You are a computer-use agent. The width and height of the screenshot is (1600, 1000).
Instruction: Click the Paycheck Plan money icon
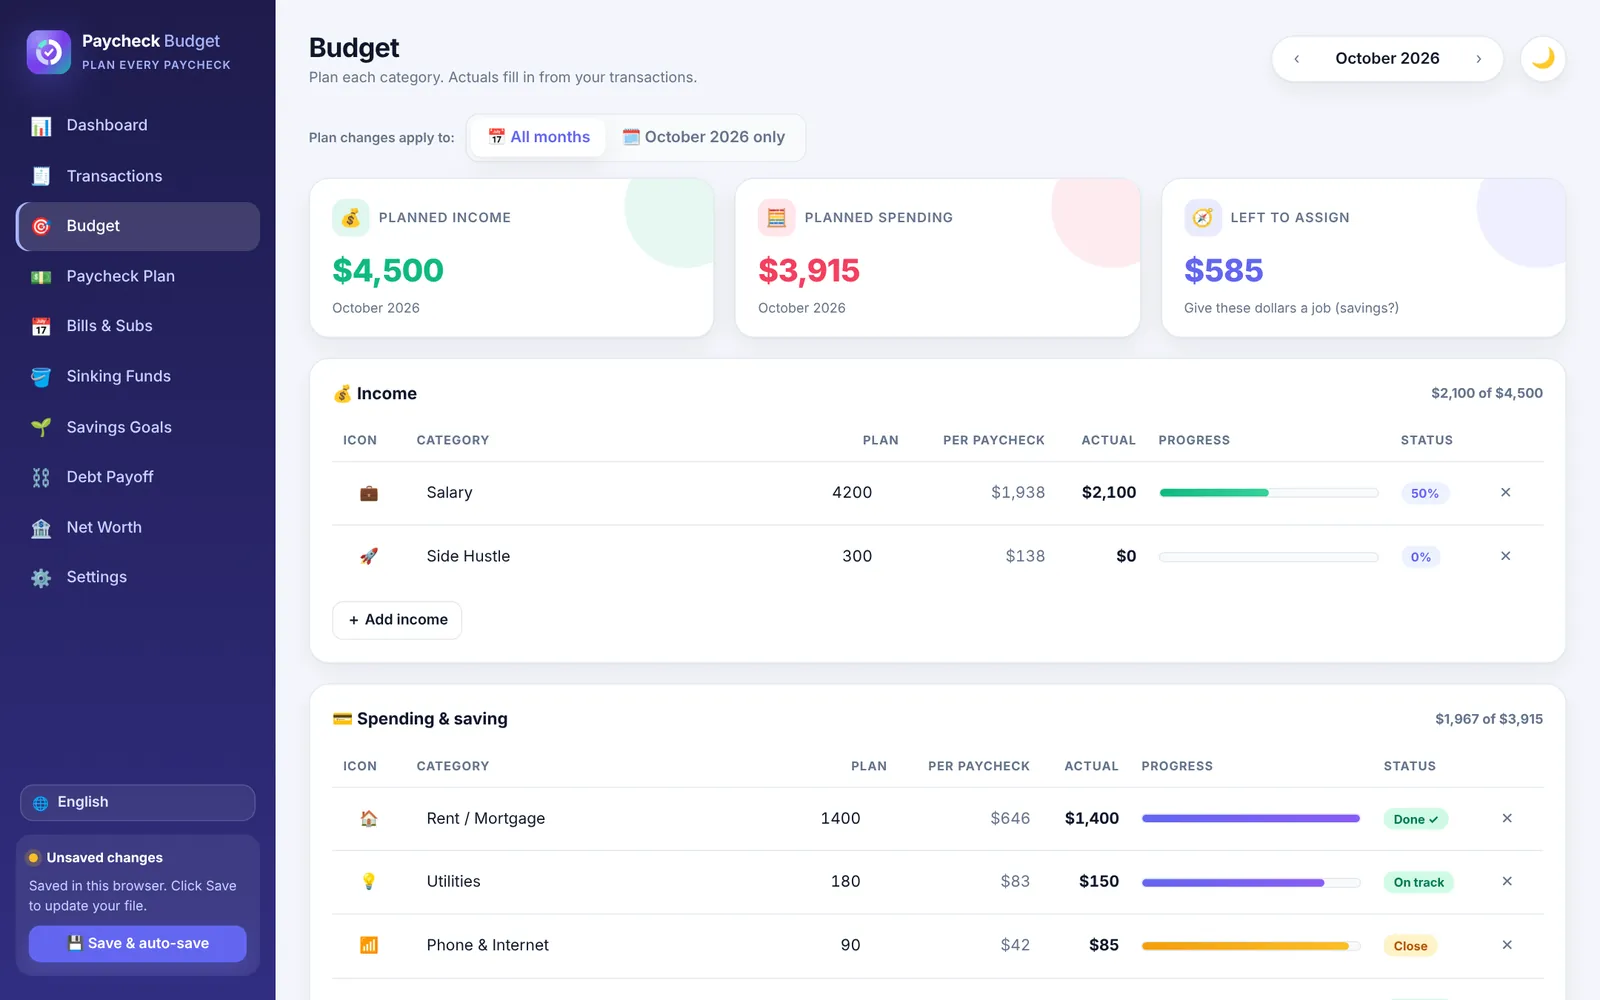[x=41, y=277]
